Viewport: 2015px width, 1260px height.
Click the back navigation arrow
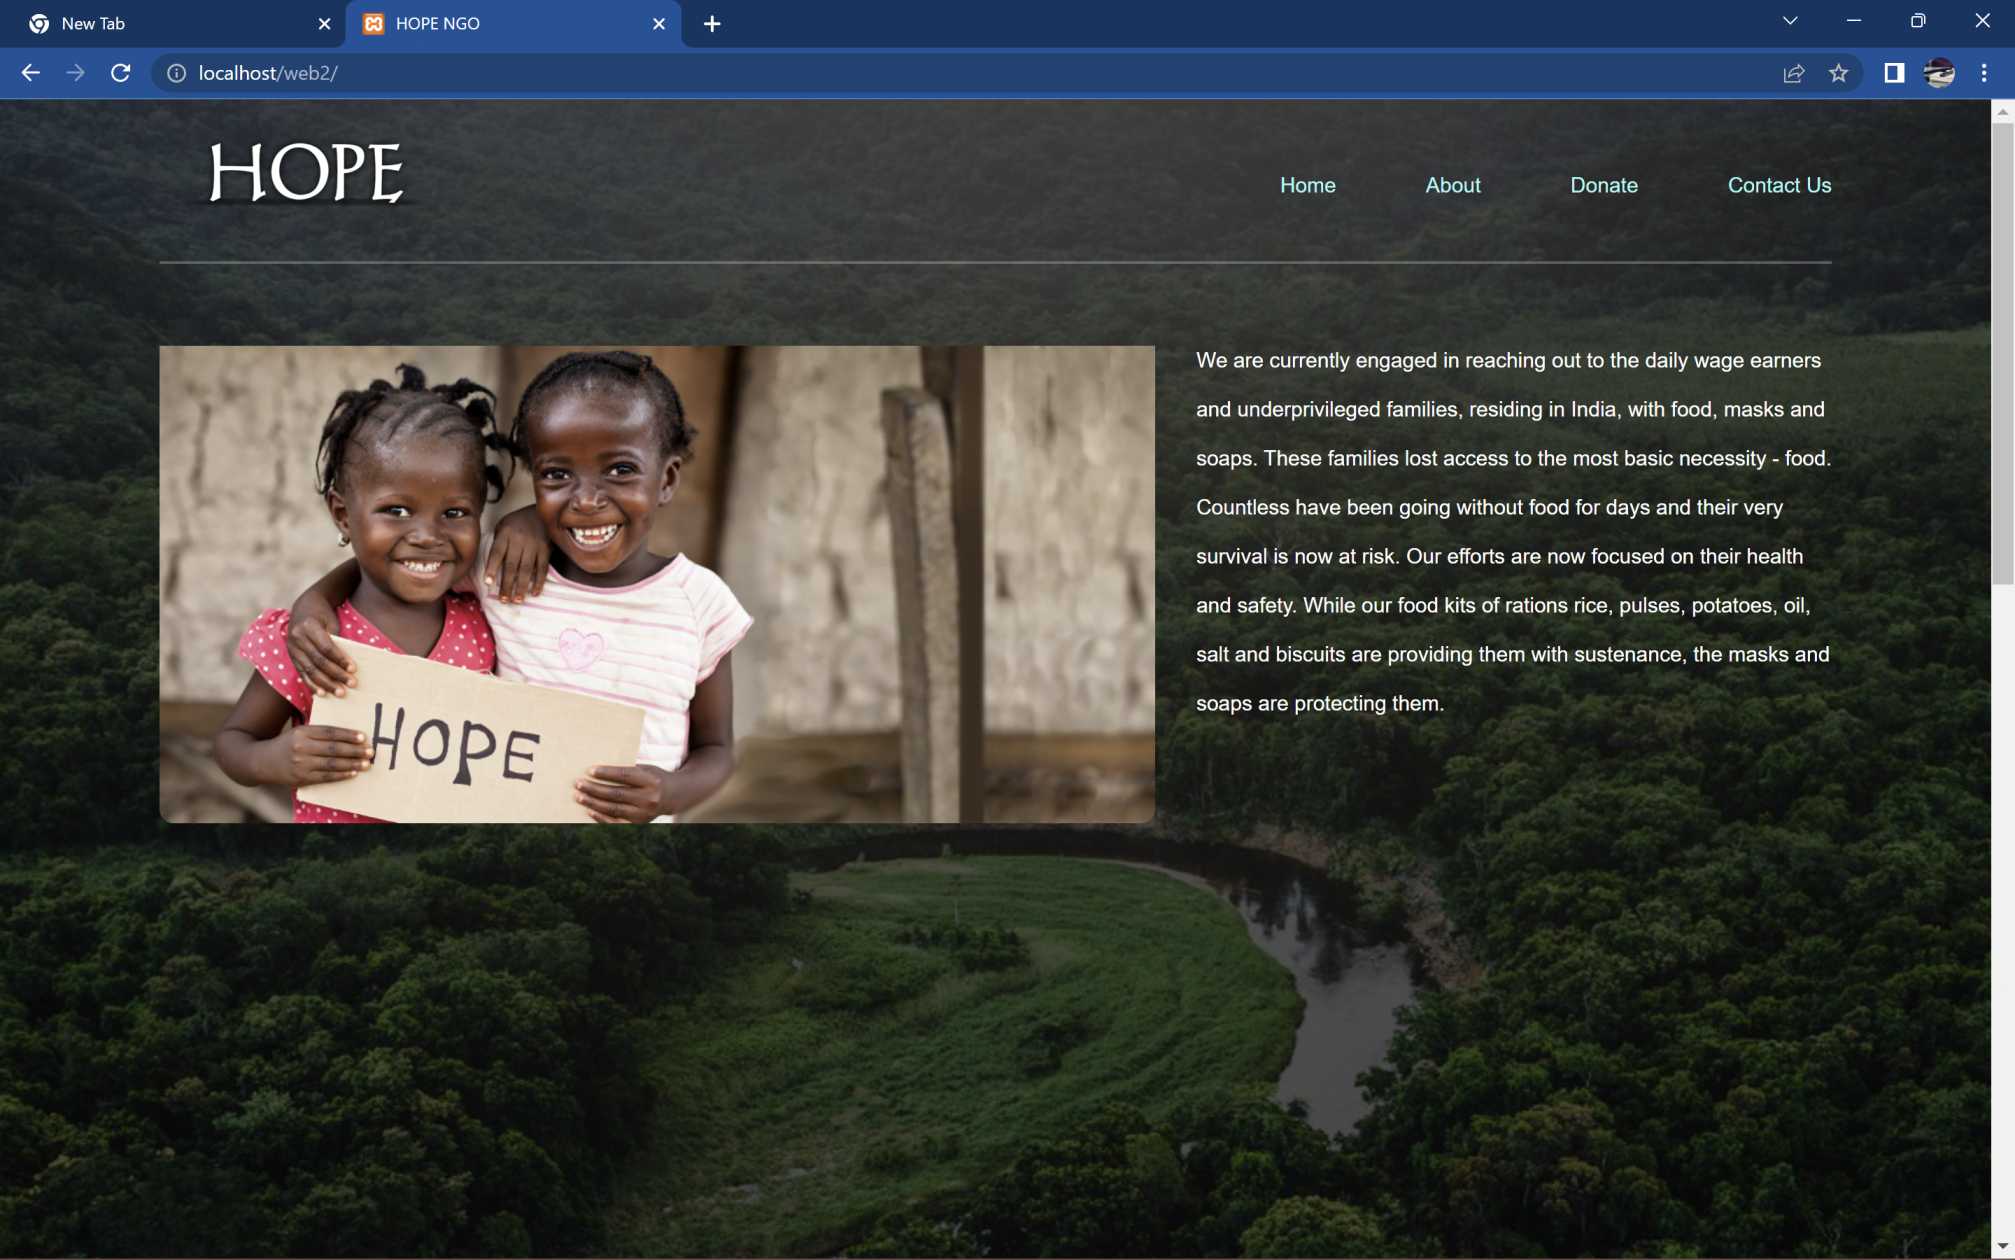(32, 72)
